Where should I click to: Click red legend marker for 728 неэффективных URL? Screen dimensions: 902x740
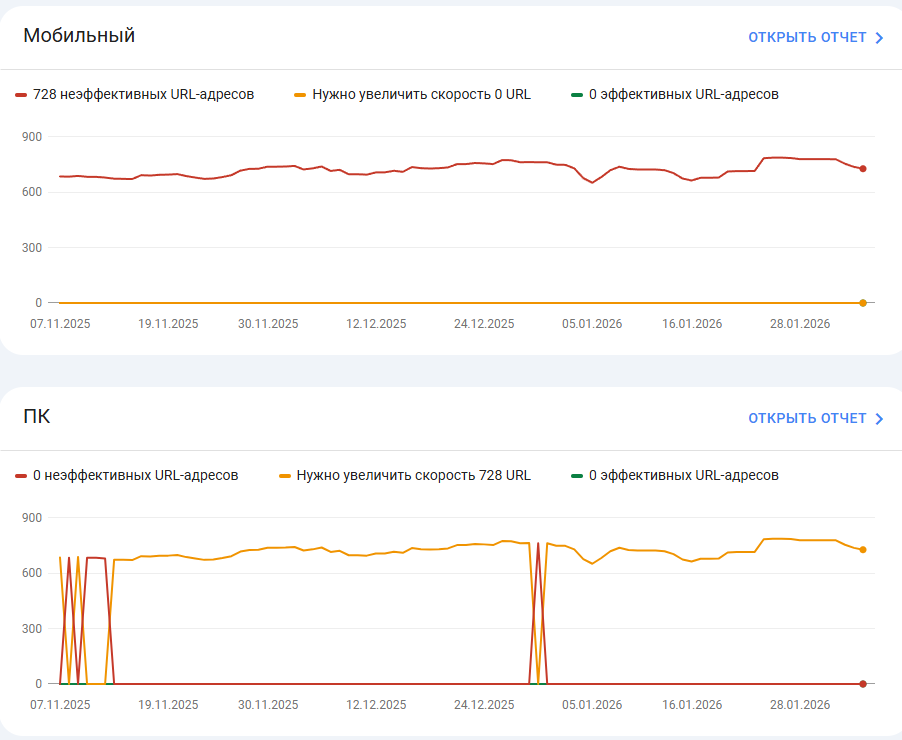pyautogui.click(x=21, y=95)
